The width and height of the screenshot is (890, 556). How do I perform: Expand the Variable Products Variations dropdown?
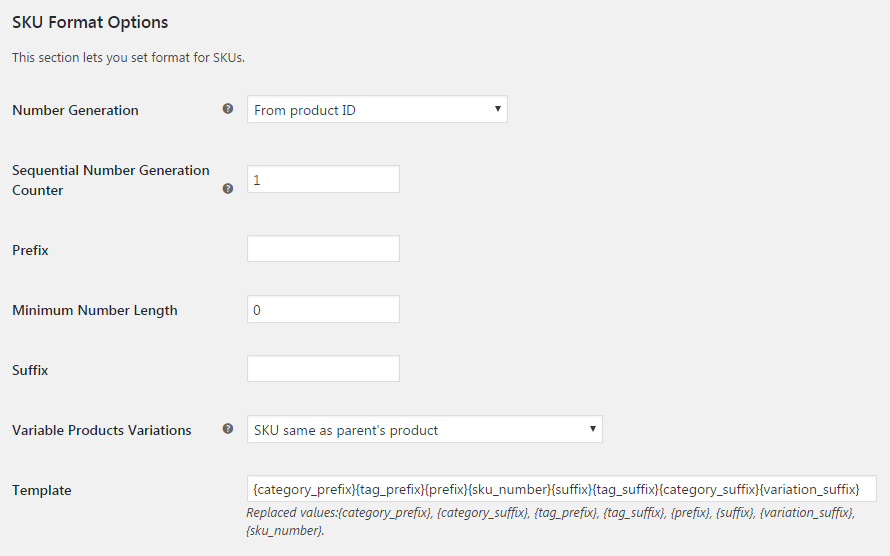point(425,429)
